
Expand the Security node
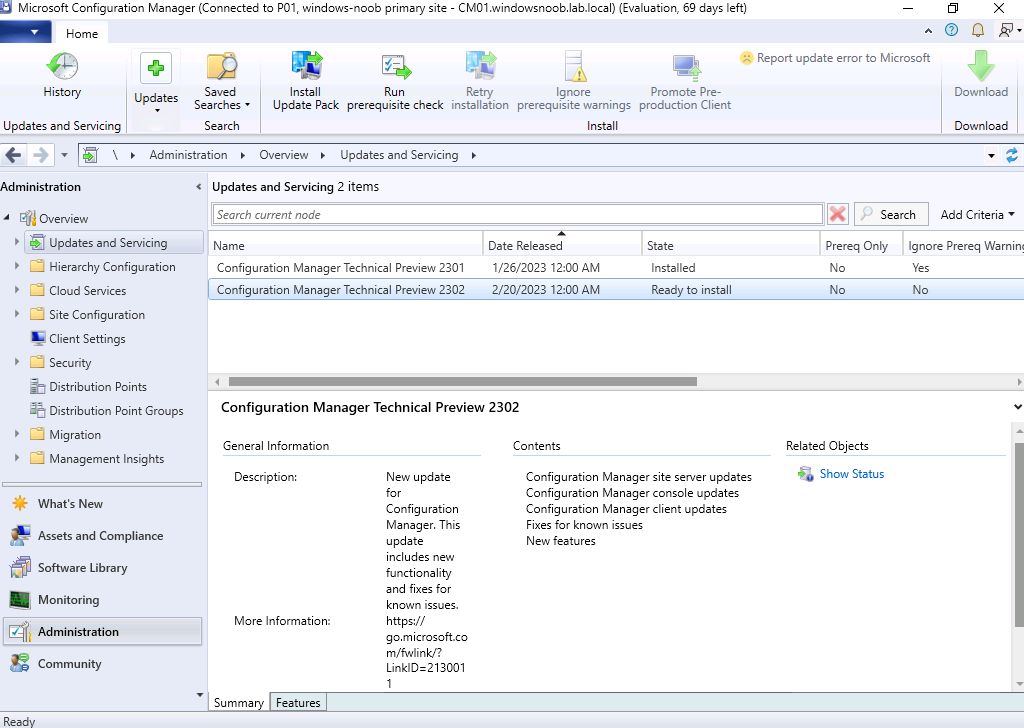(x=17, y=362)
